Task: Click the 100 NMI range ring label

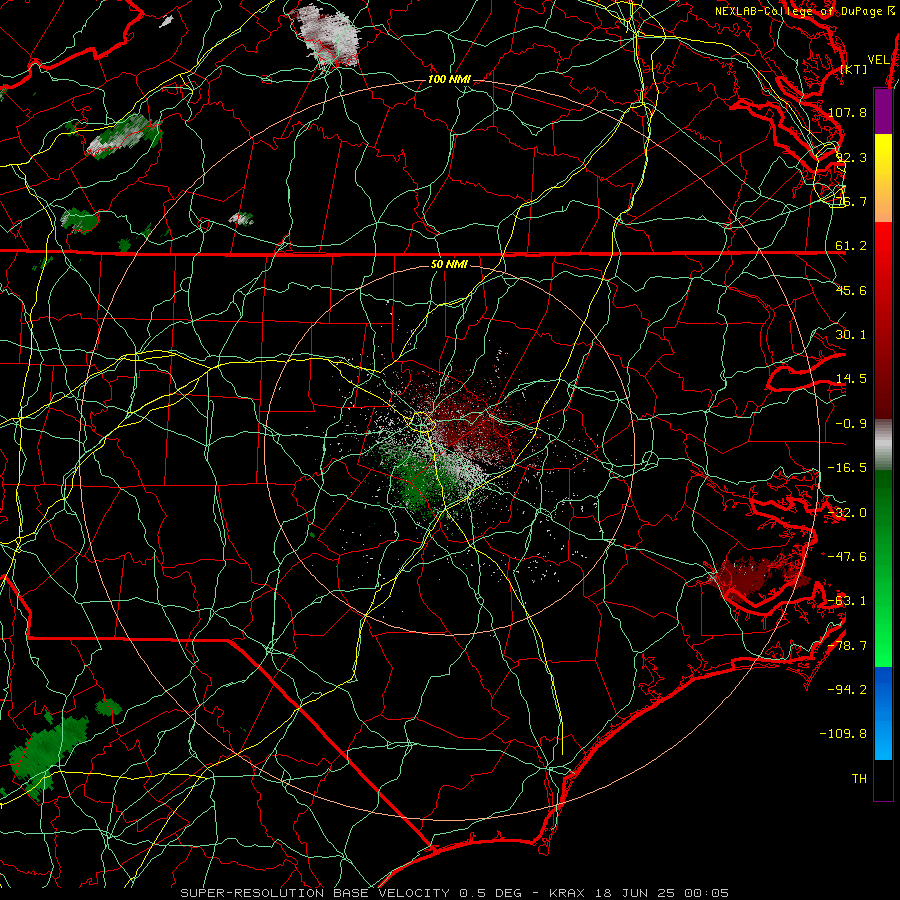Action: [449, 79]
